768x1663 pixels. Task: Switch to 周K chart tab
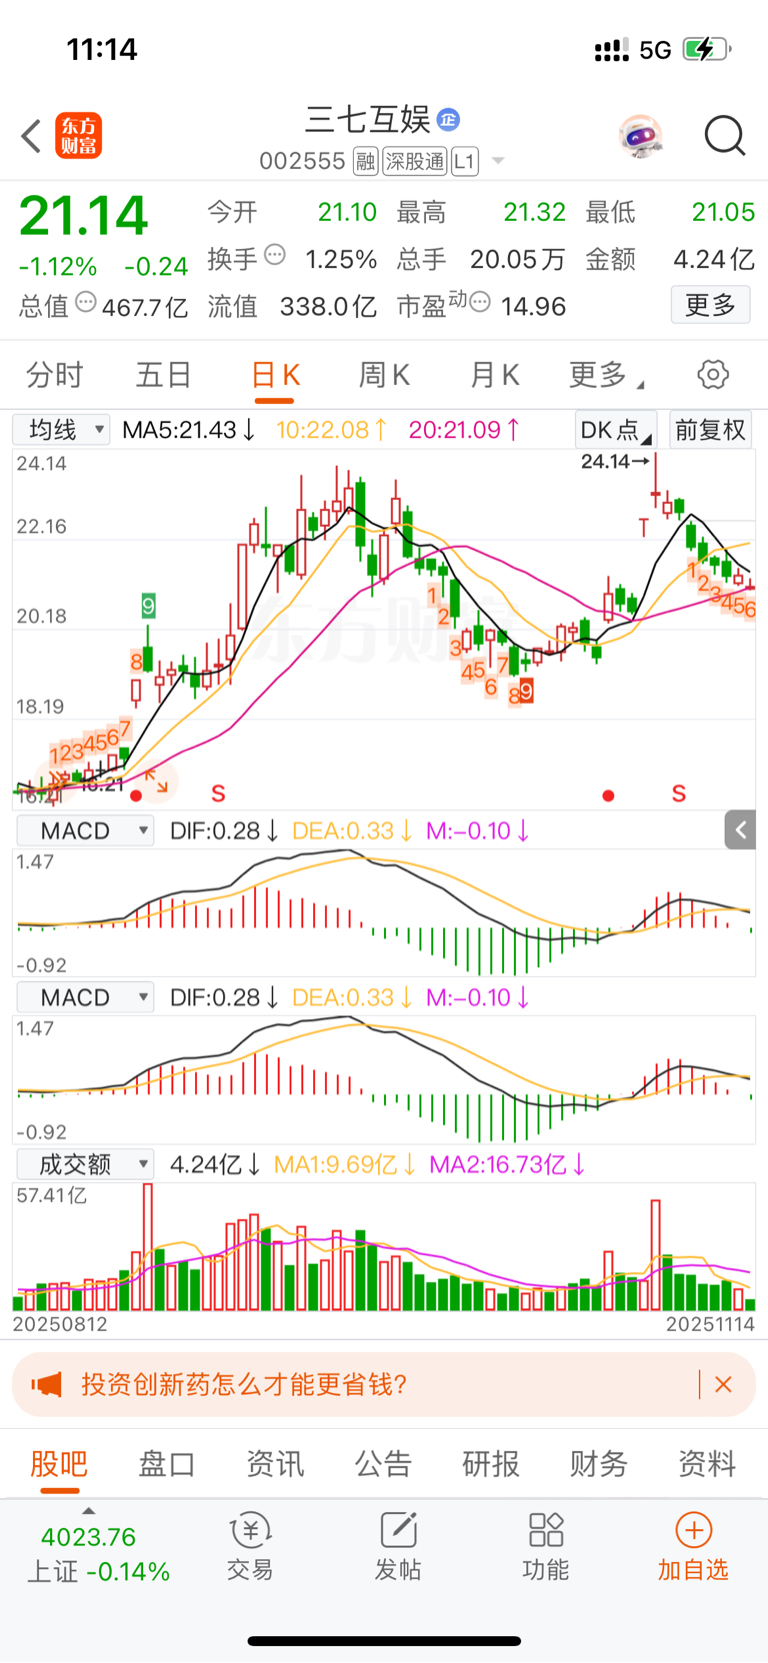(385, 375)
